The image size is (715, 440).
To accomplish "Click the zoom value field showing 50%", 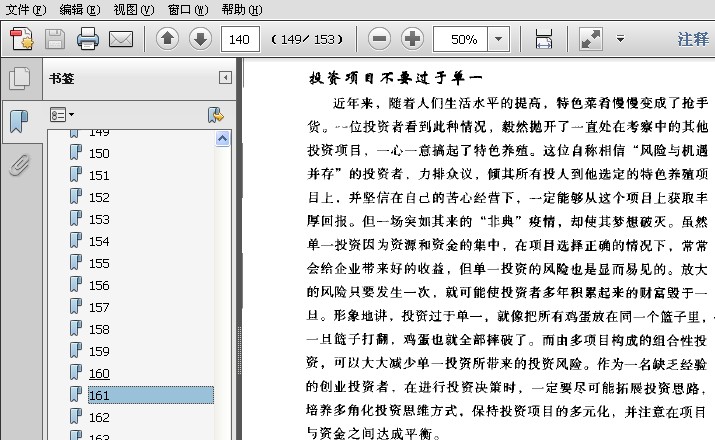I will [x=461, y=39].
